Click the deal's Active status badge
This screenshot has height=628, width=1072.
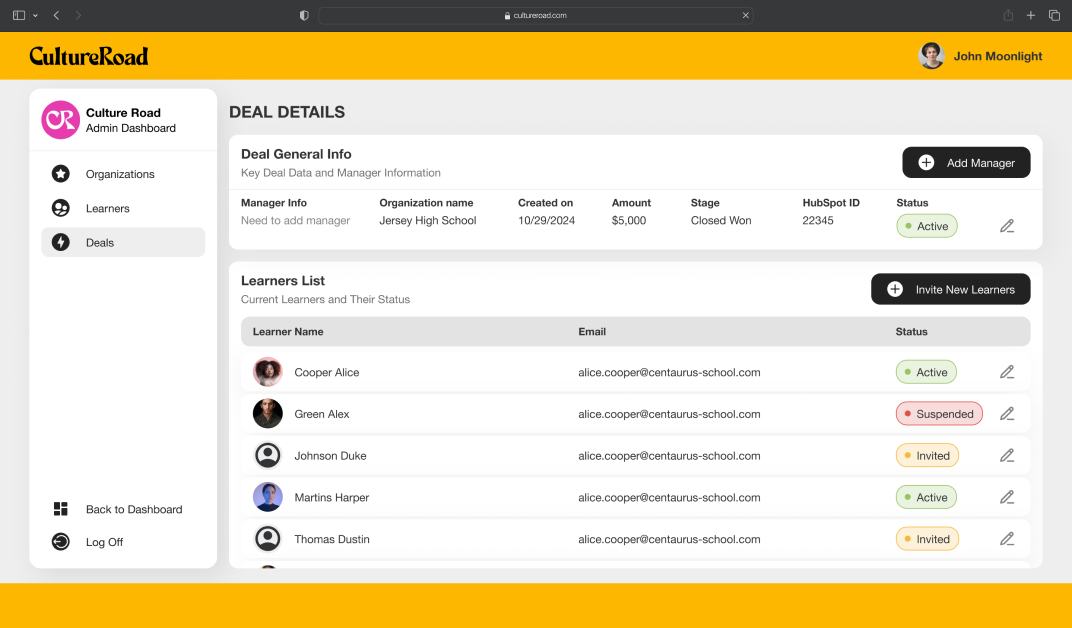(x=926, y=226)
